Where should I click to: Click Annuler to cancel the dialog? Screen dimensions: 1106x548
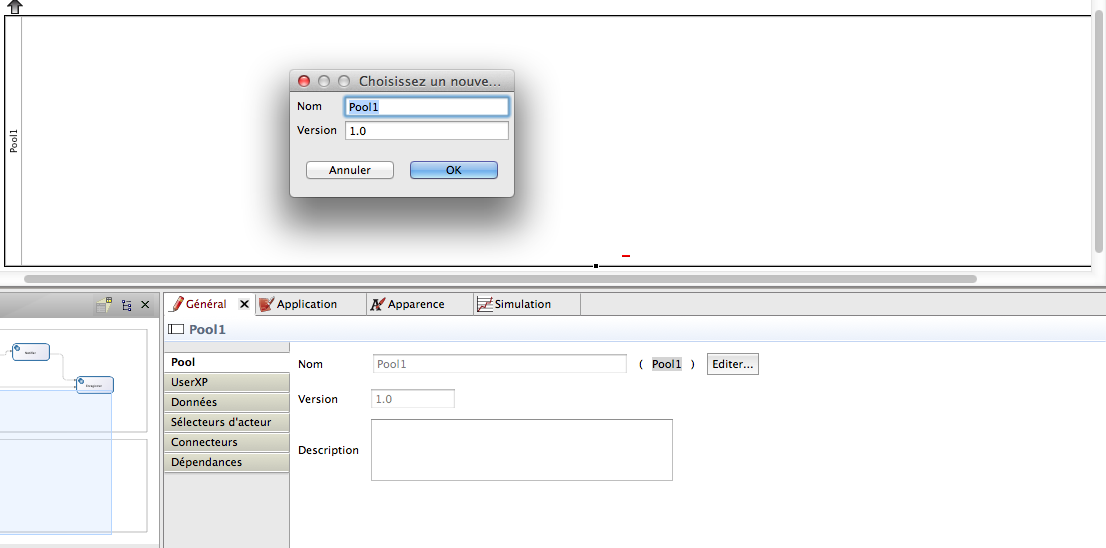[x=350, y=170]
